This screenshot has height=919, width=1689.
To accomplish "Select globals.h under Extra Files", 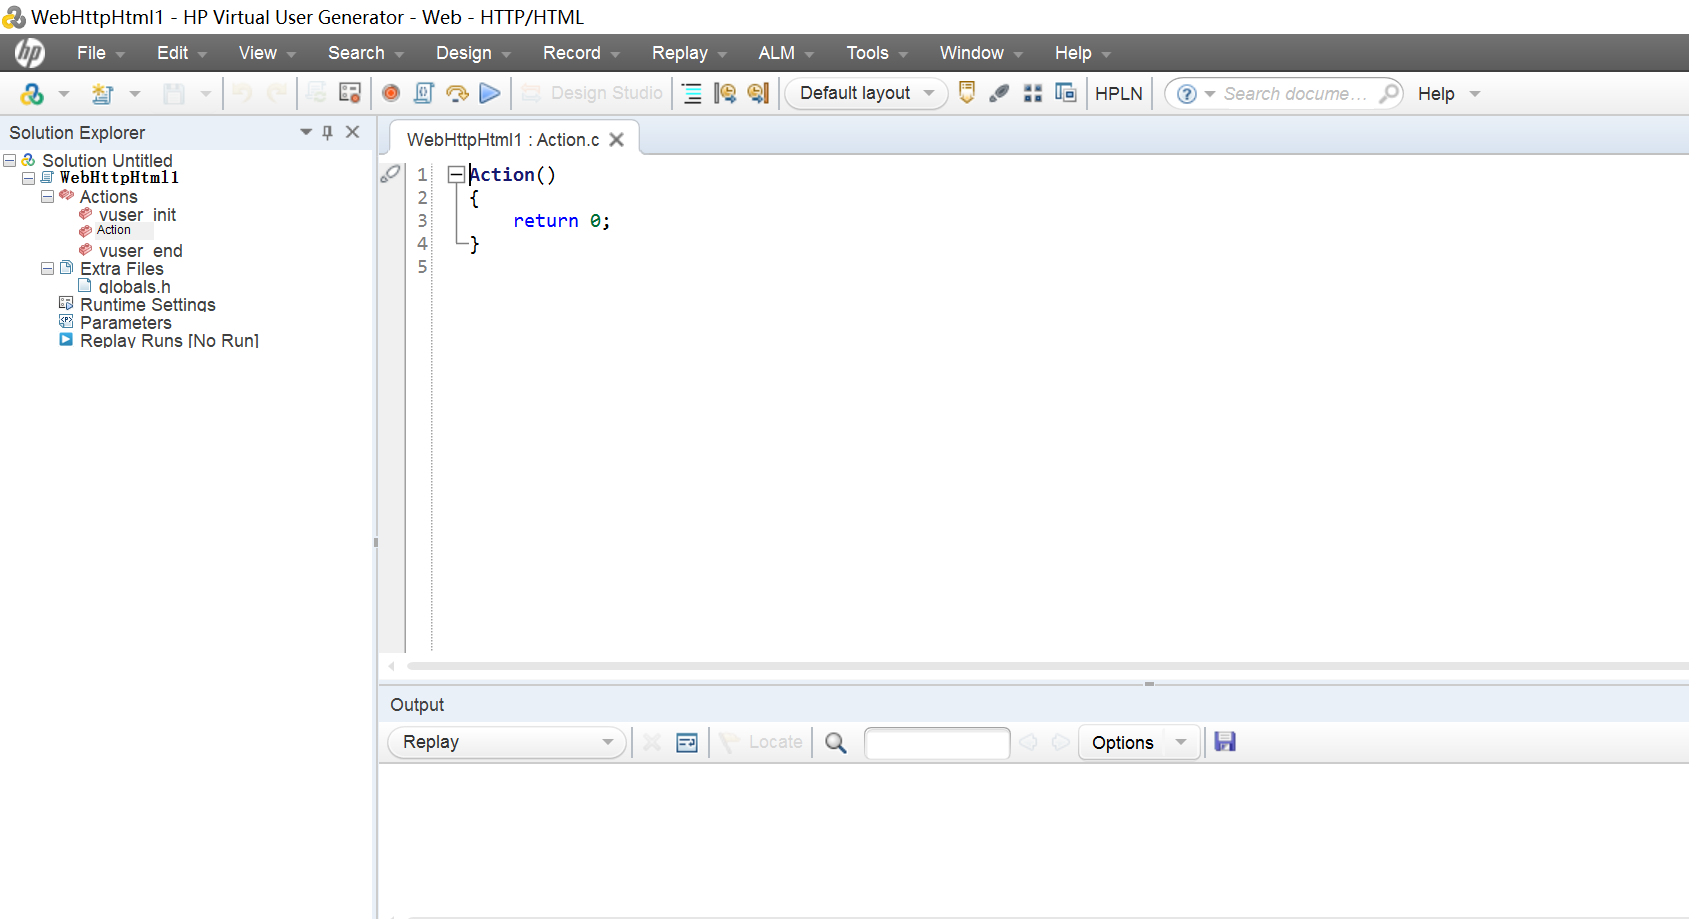I will pos(134,287).
